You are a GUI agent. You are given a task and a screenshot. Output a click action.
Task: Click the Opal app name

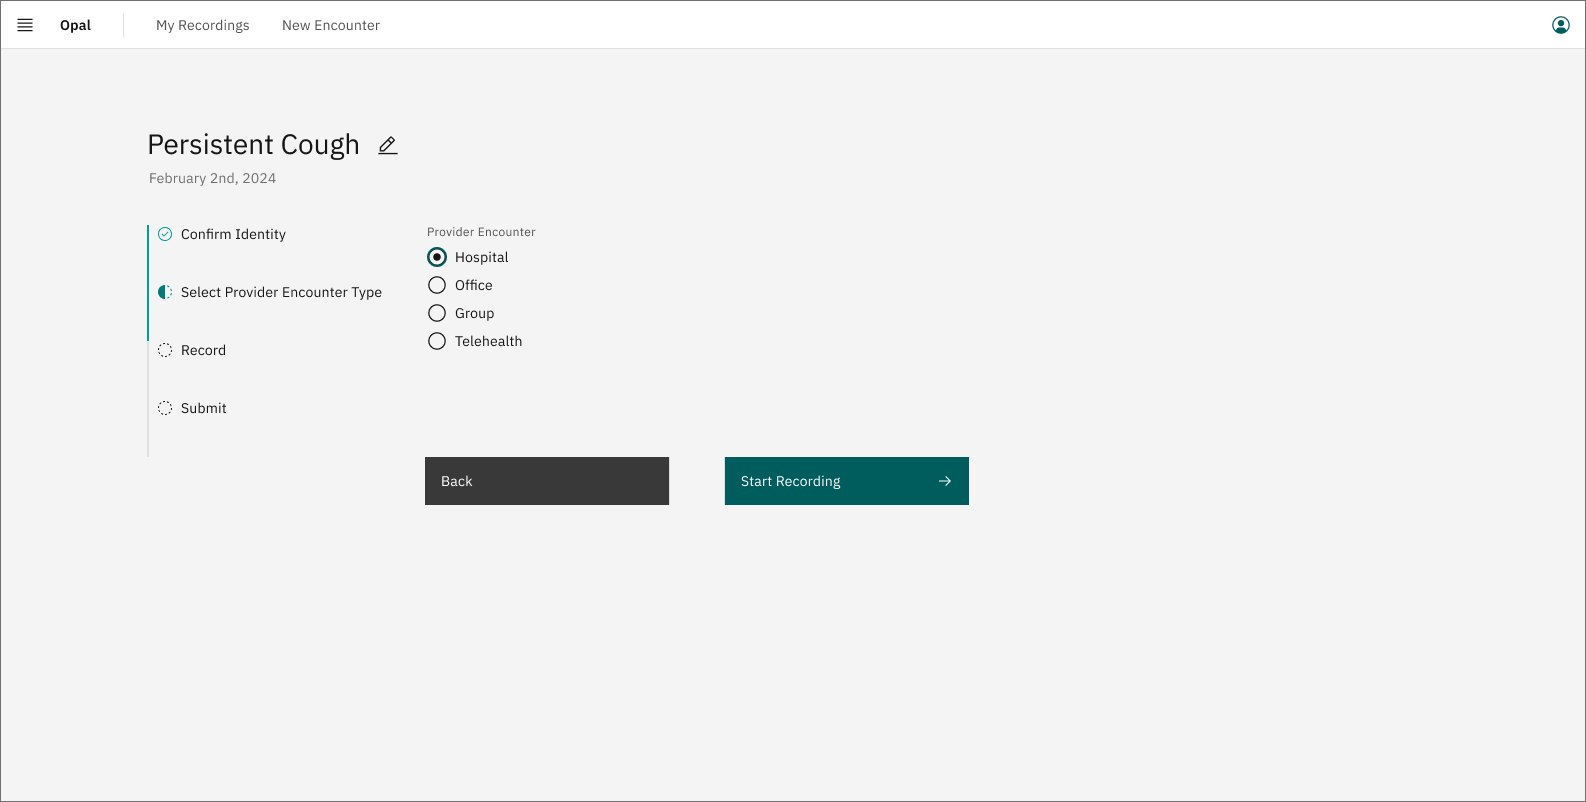click(75, 25)
